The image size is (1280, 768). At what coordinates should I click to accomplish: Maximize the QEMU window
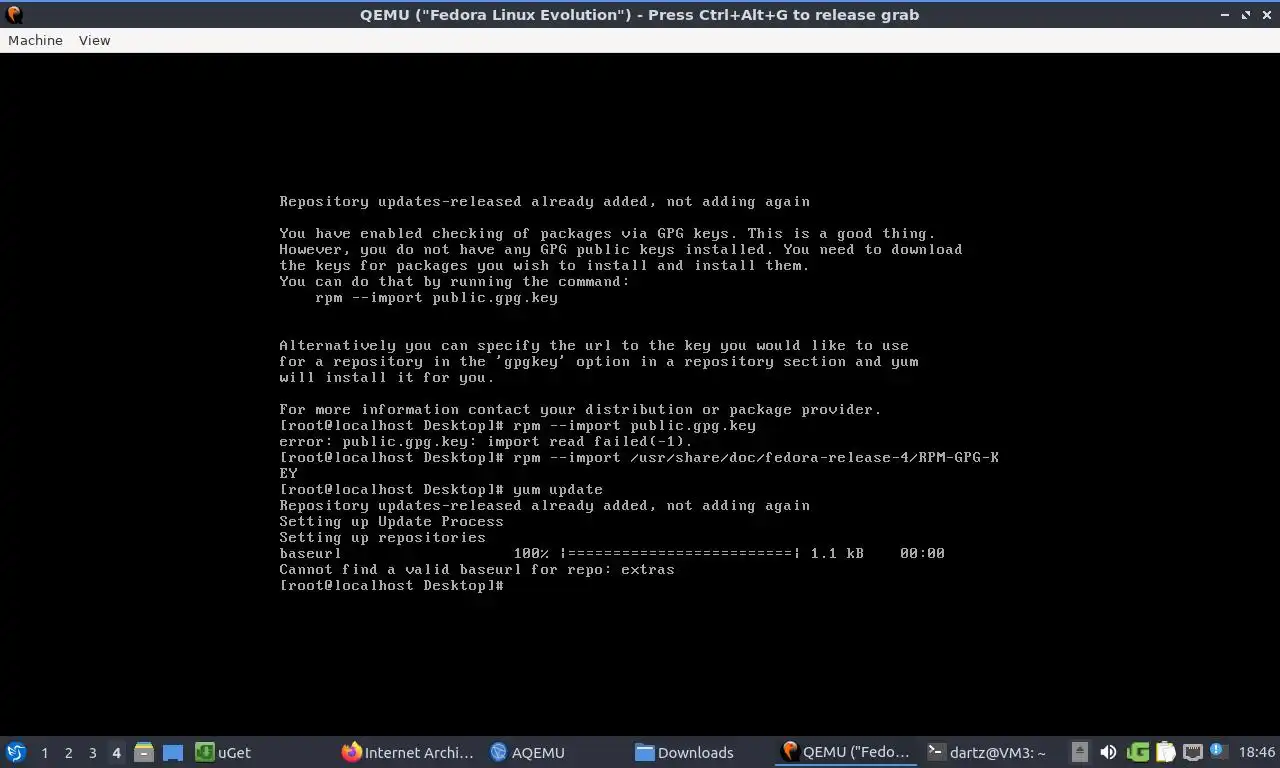(1246, 15)
